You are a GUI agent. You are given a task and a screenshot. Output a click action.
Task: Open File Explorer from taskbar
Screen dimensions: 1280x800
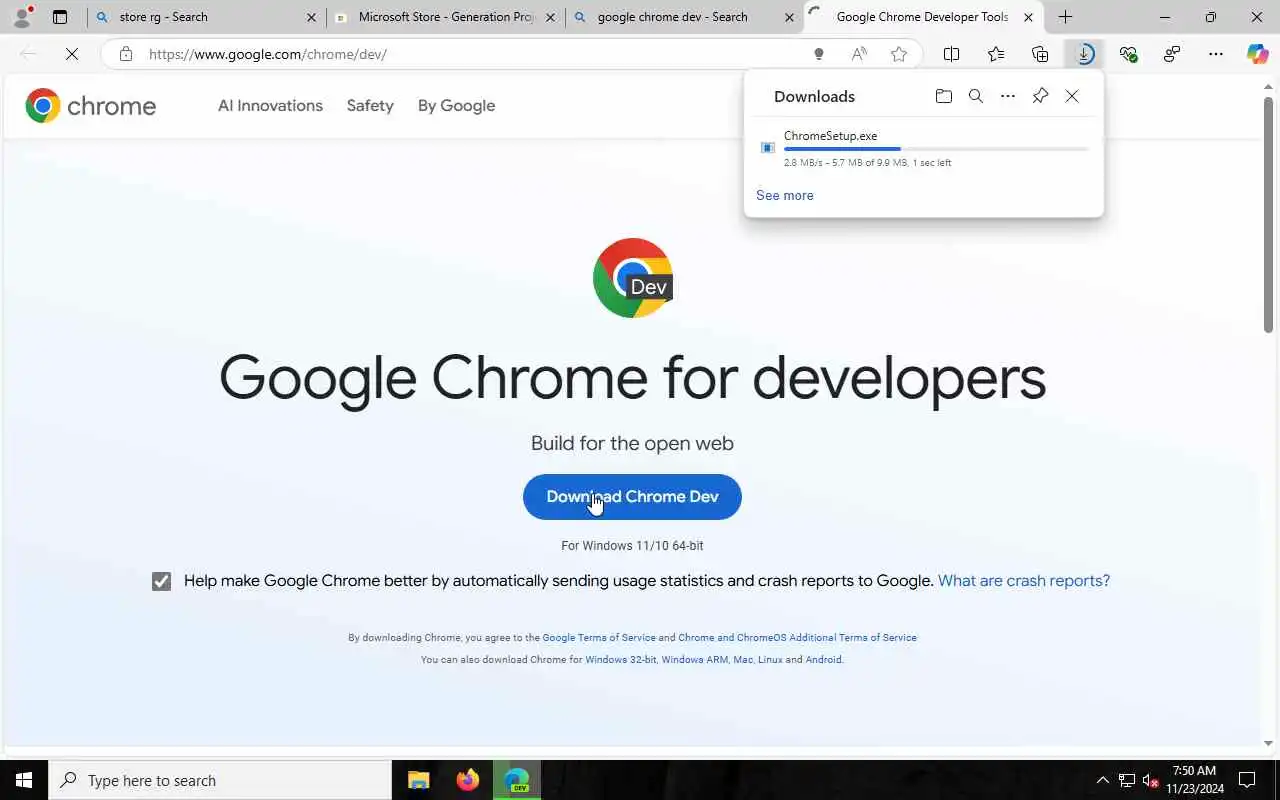pos(419,780)
